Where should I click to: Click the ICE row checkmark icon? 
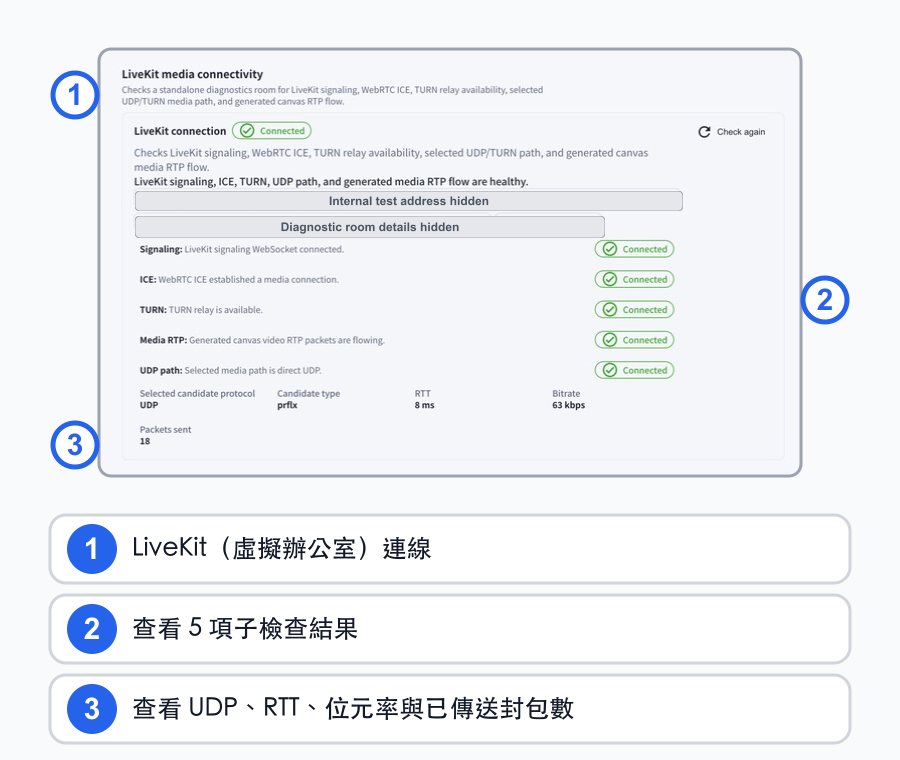(x=610, y=280)
